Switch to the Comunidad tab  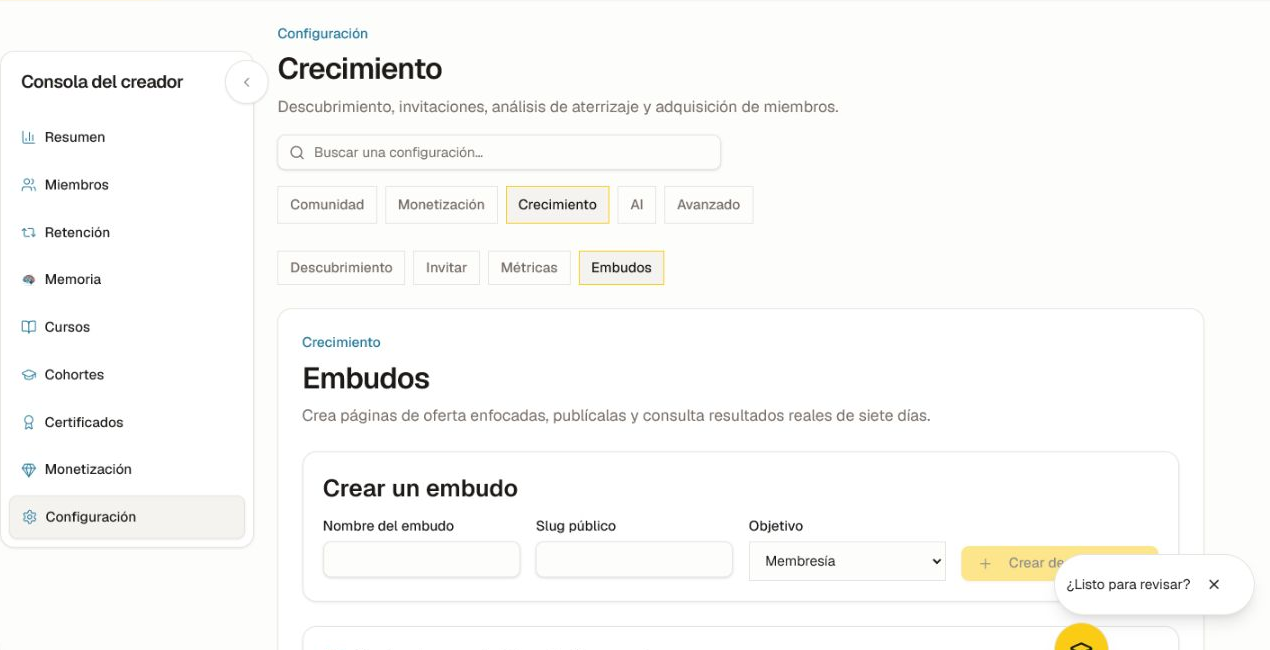pos(327,205)
